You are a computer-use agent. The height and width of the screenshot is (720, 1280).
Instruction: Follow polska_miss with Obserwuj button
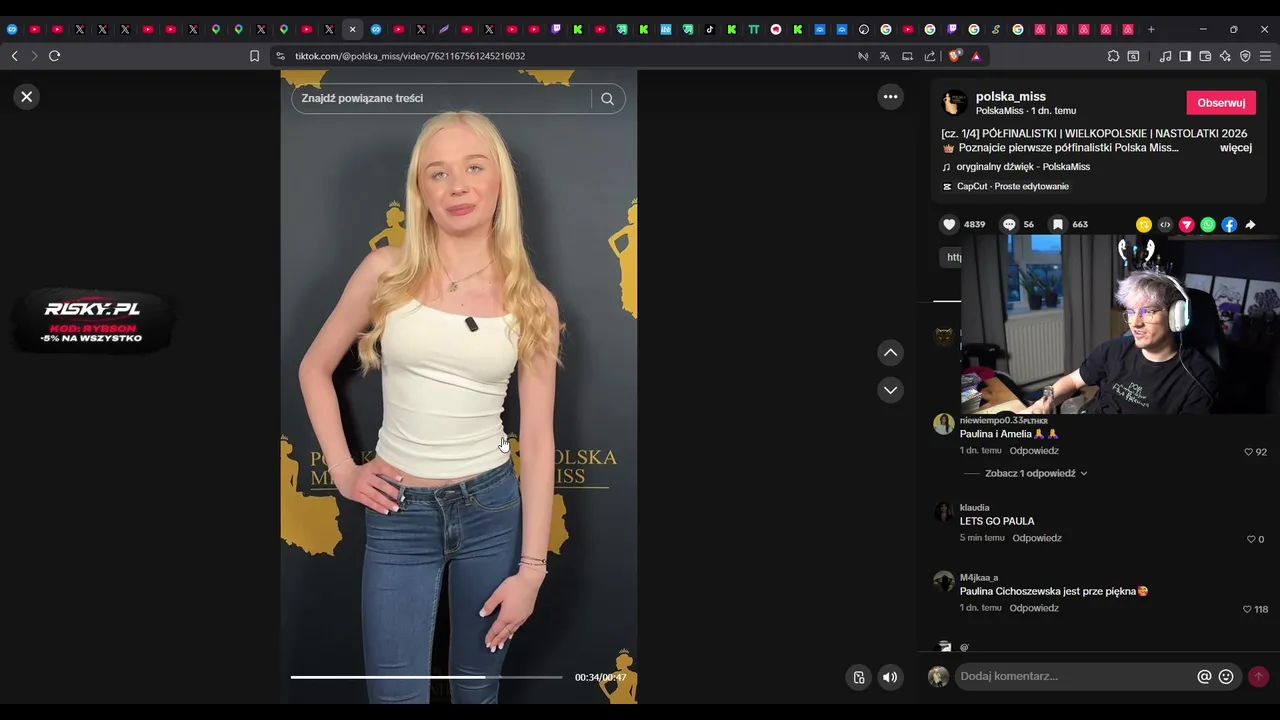[x=1221, y=103]
